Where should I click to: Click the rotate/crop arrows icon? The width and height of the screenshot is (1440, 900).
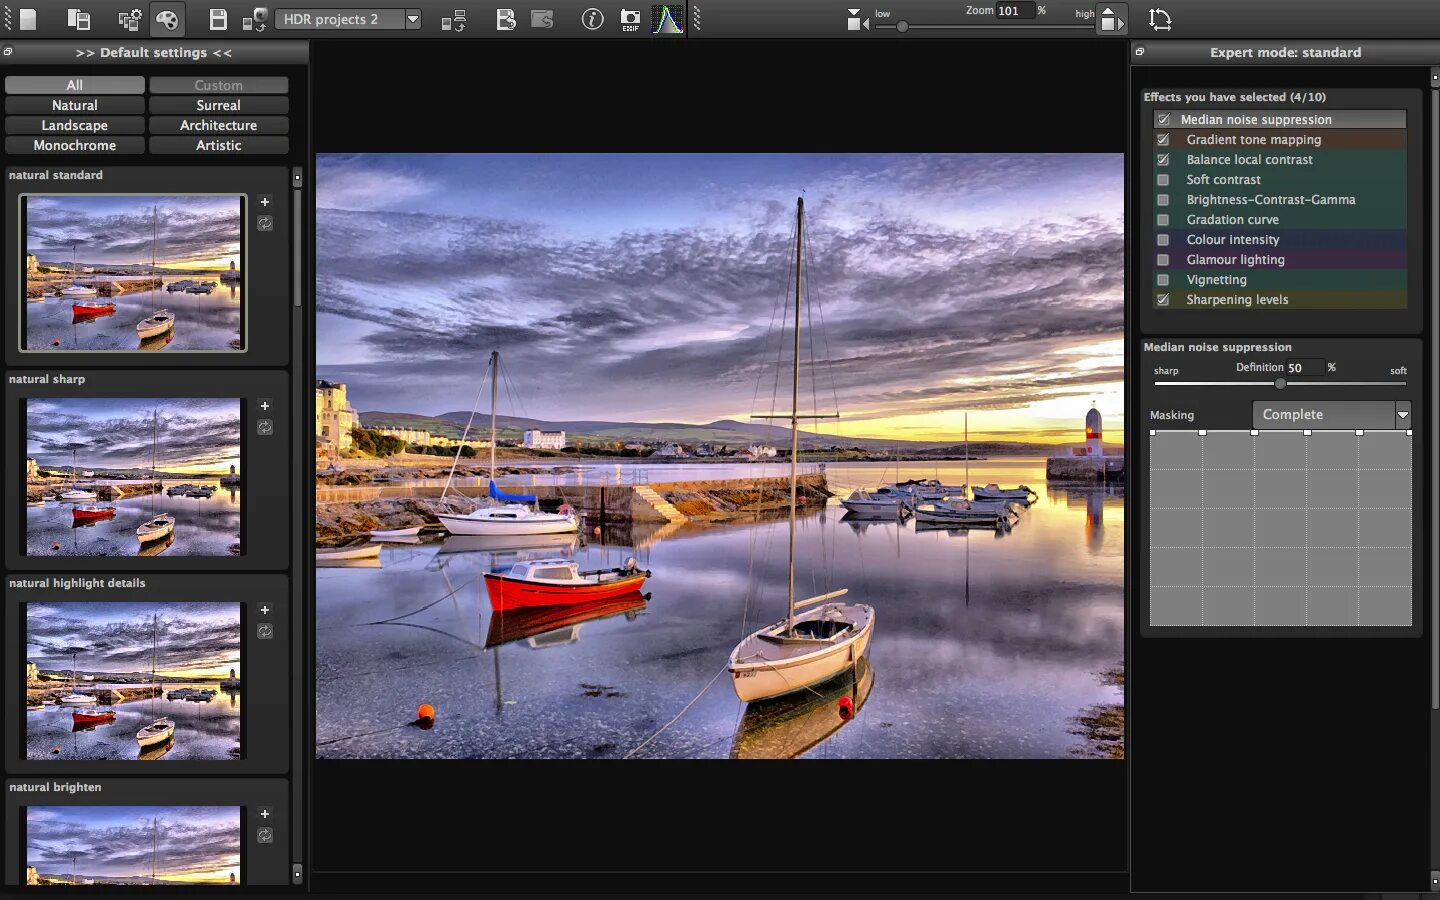click(x=1160, y=19)
